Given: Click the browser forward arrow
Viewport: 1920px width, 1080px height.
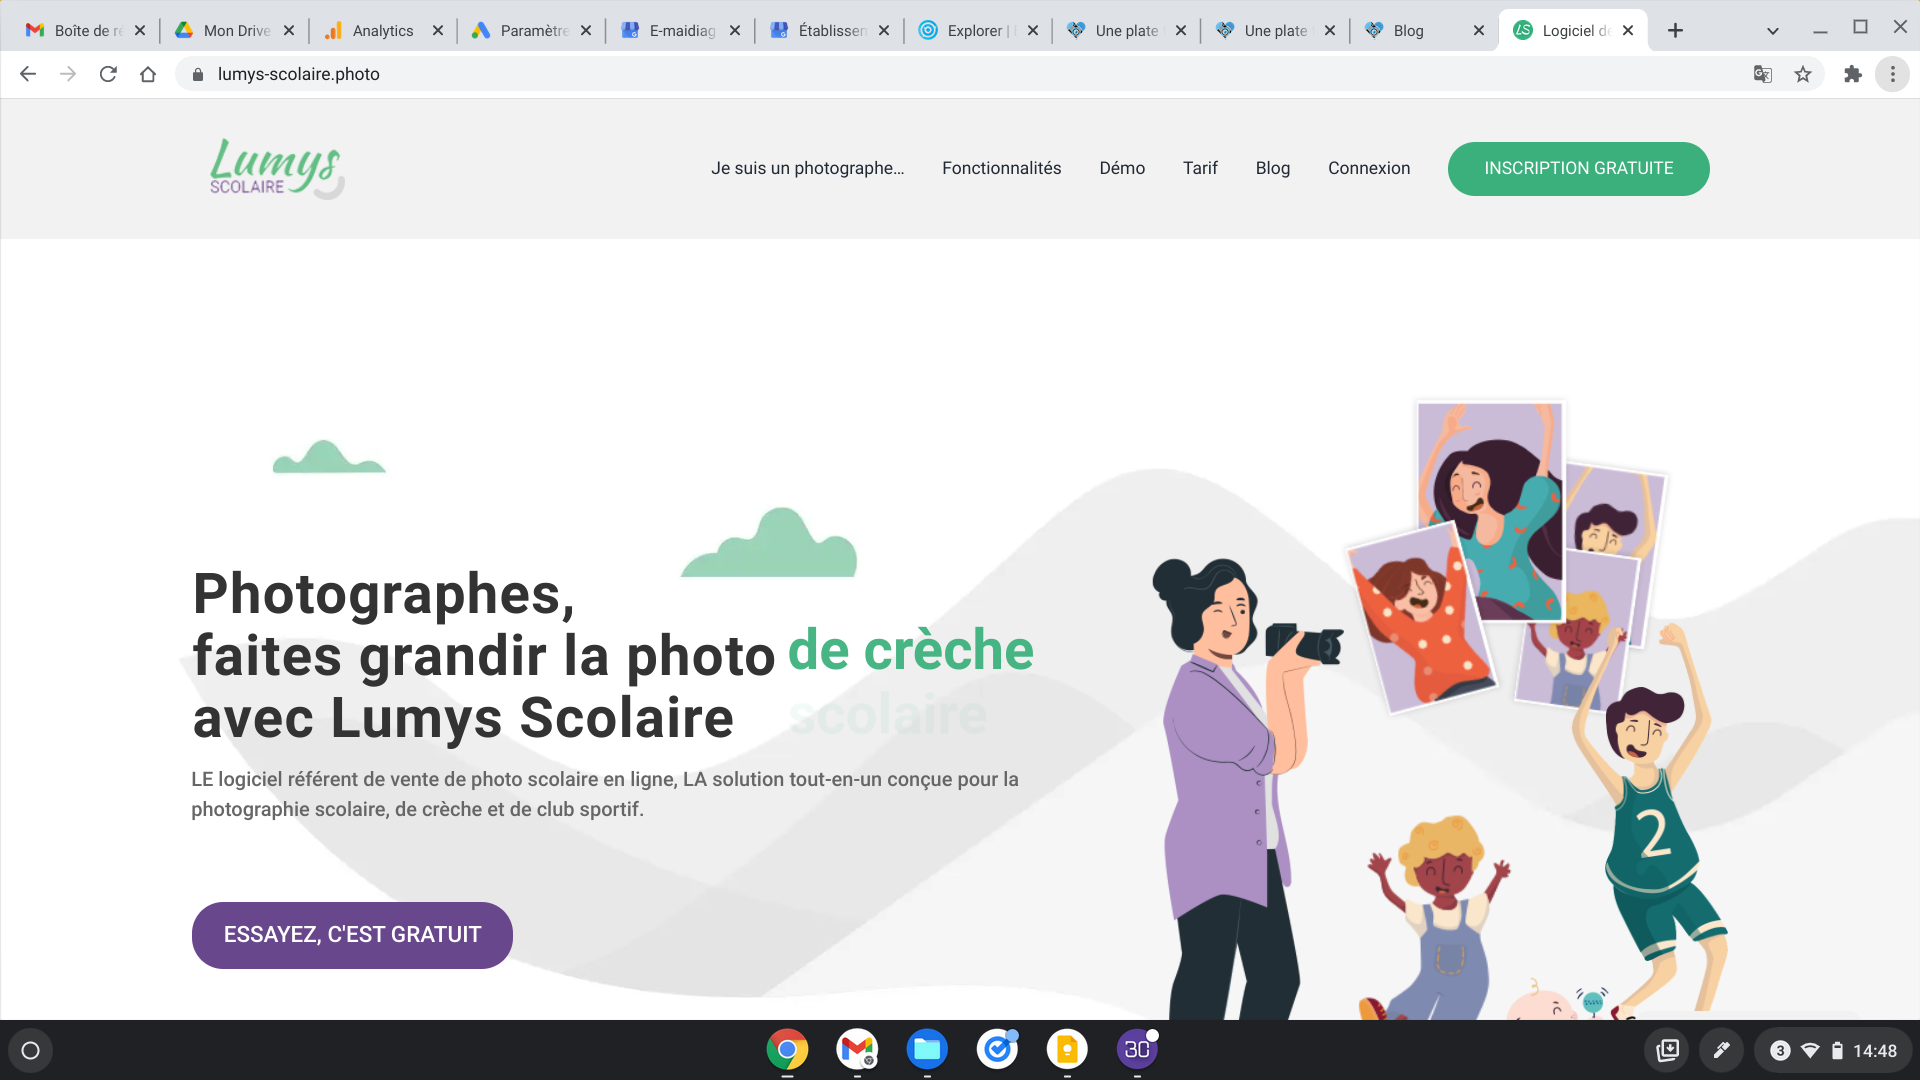Looking at the screenshot, I should click(x=68, y=74).
